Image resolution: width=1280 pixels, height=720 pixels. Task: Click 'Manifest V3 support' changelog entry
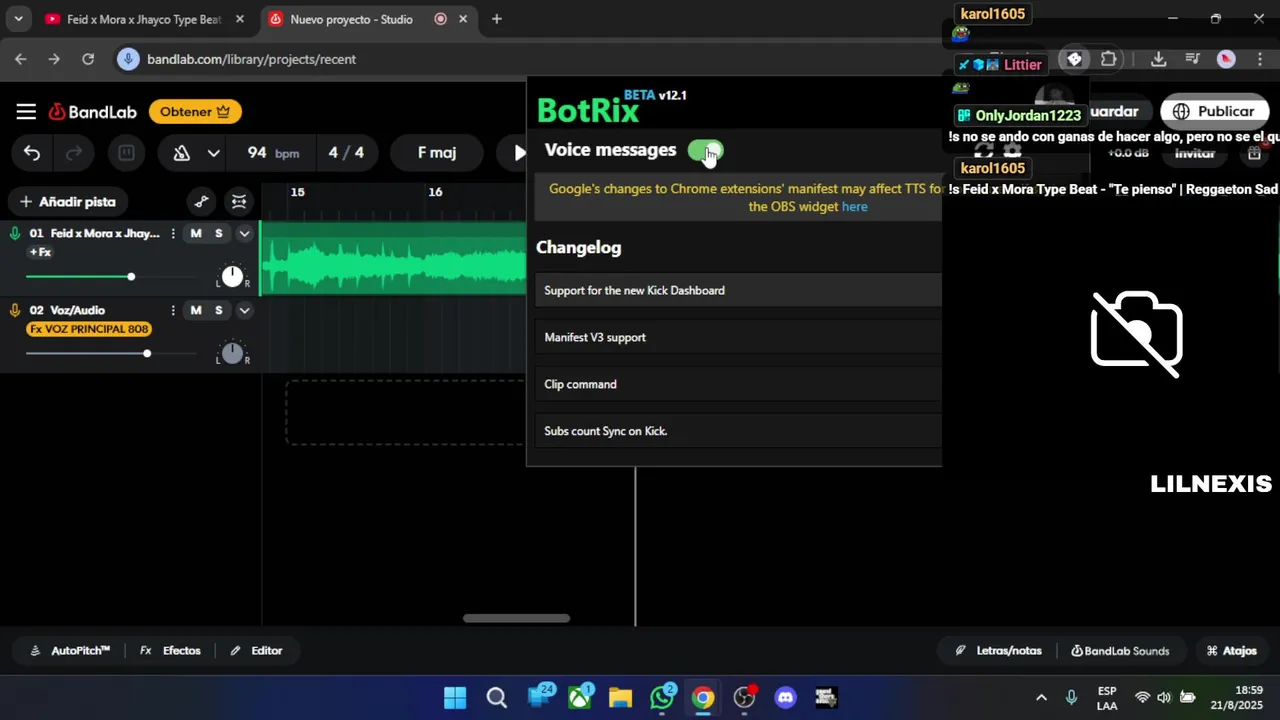[x=738, y=337]
